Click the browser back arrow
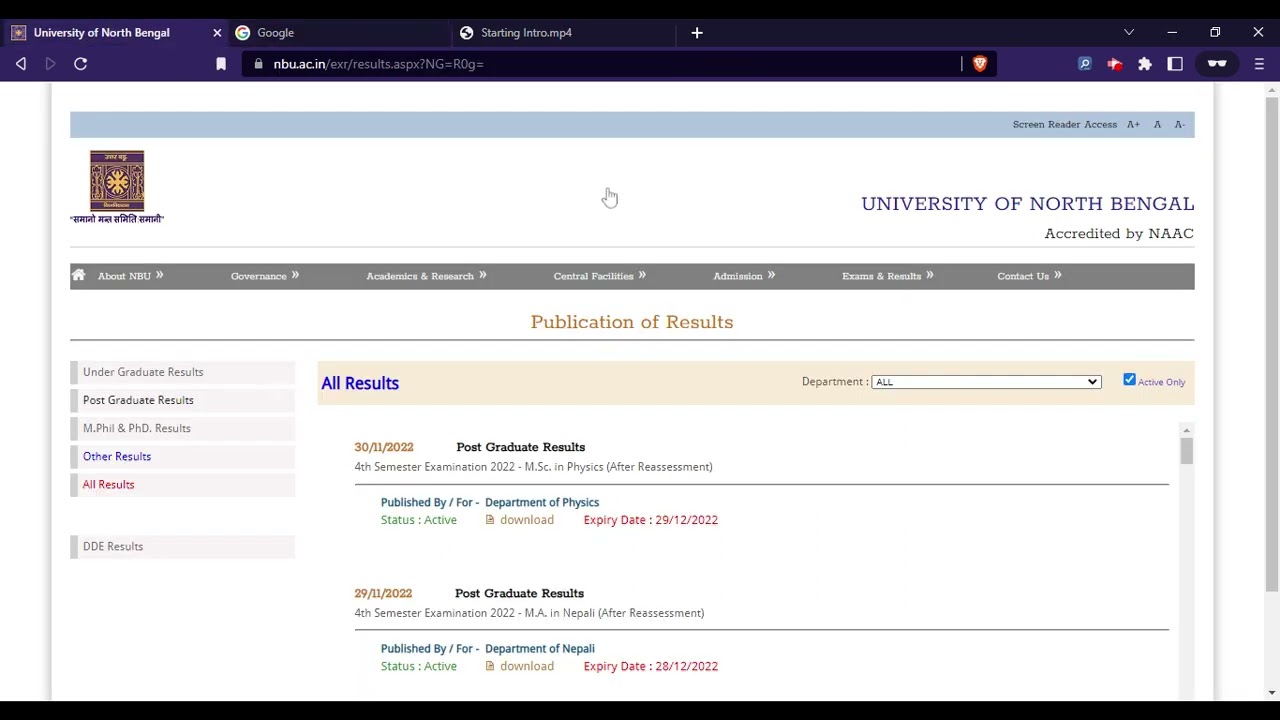The height and width of the screenshot is (720, 1280). point(21,64)
